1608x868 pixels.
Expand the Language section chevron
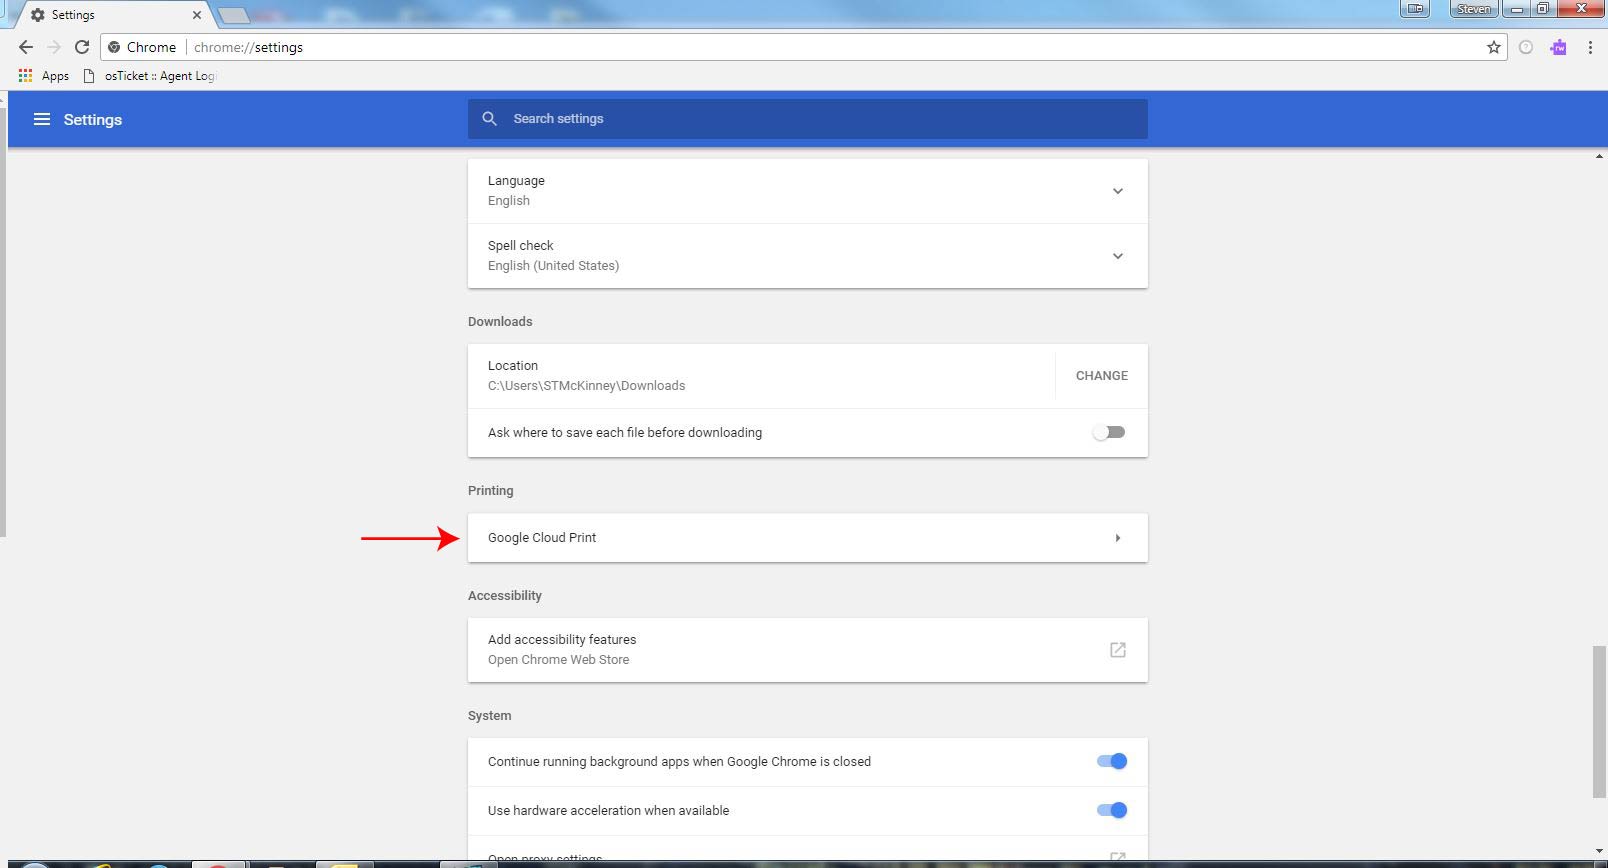pyautogui.click(x=1117, y=191)
